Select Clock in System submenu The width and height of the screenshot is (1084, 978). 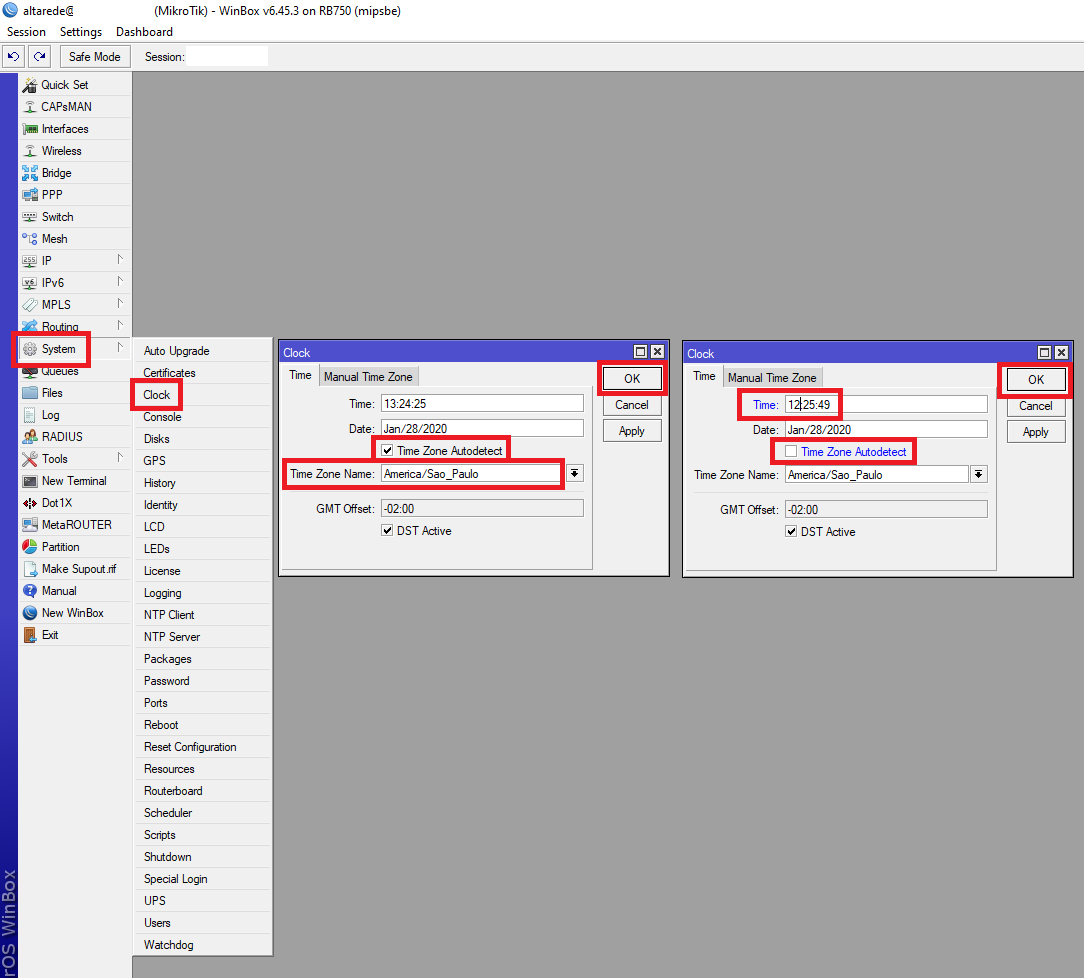click(x=156, y=395)
